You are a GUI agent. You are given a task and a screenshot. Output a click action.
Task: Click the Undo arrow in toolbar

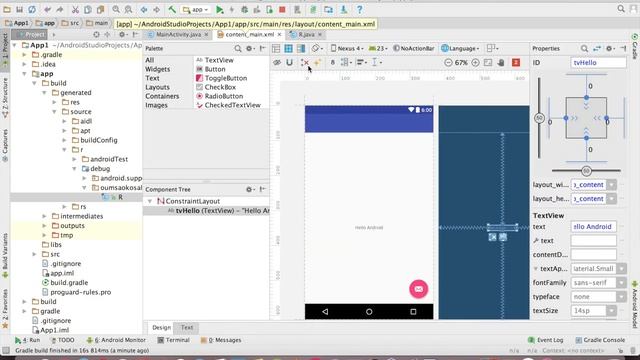coord(47,9)
